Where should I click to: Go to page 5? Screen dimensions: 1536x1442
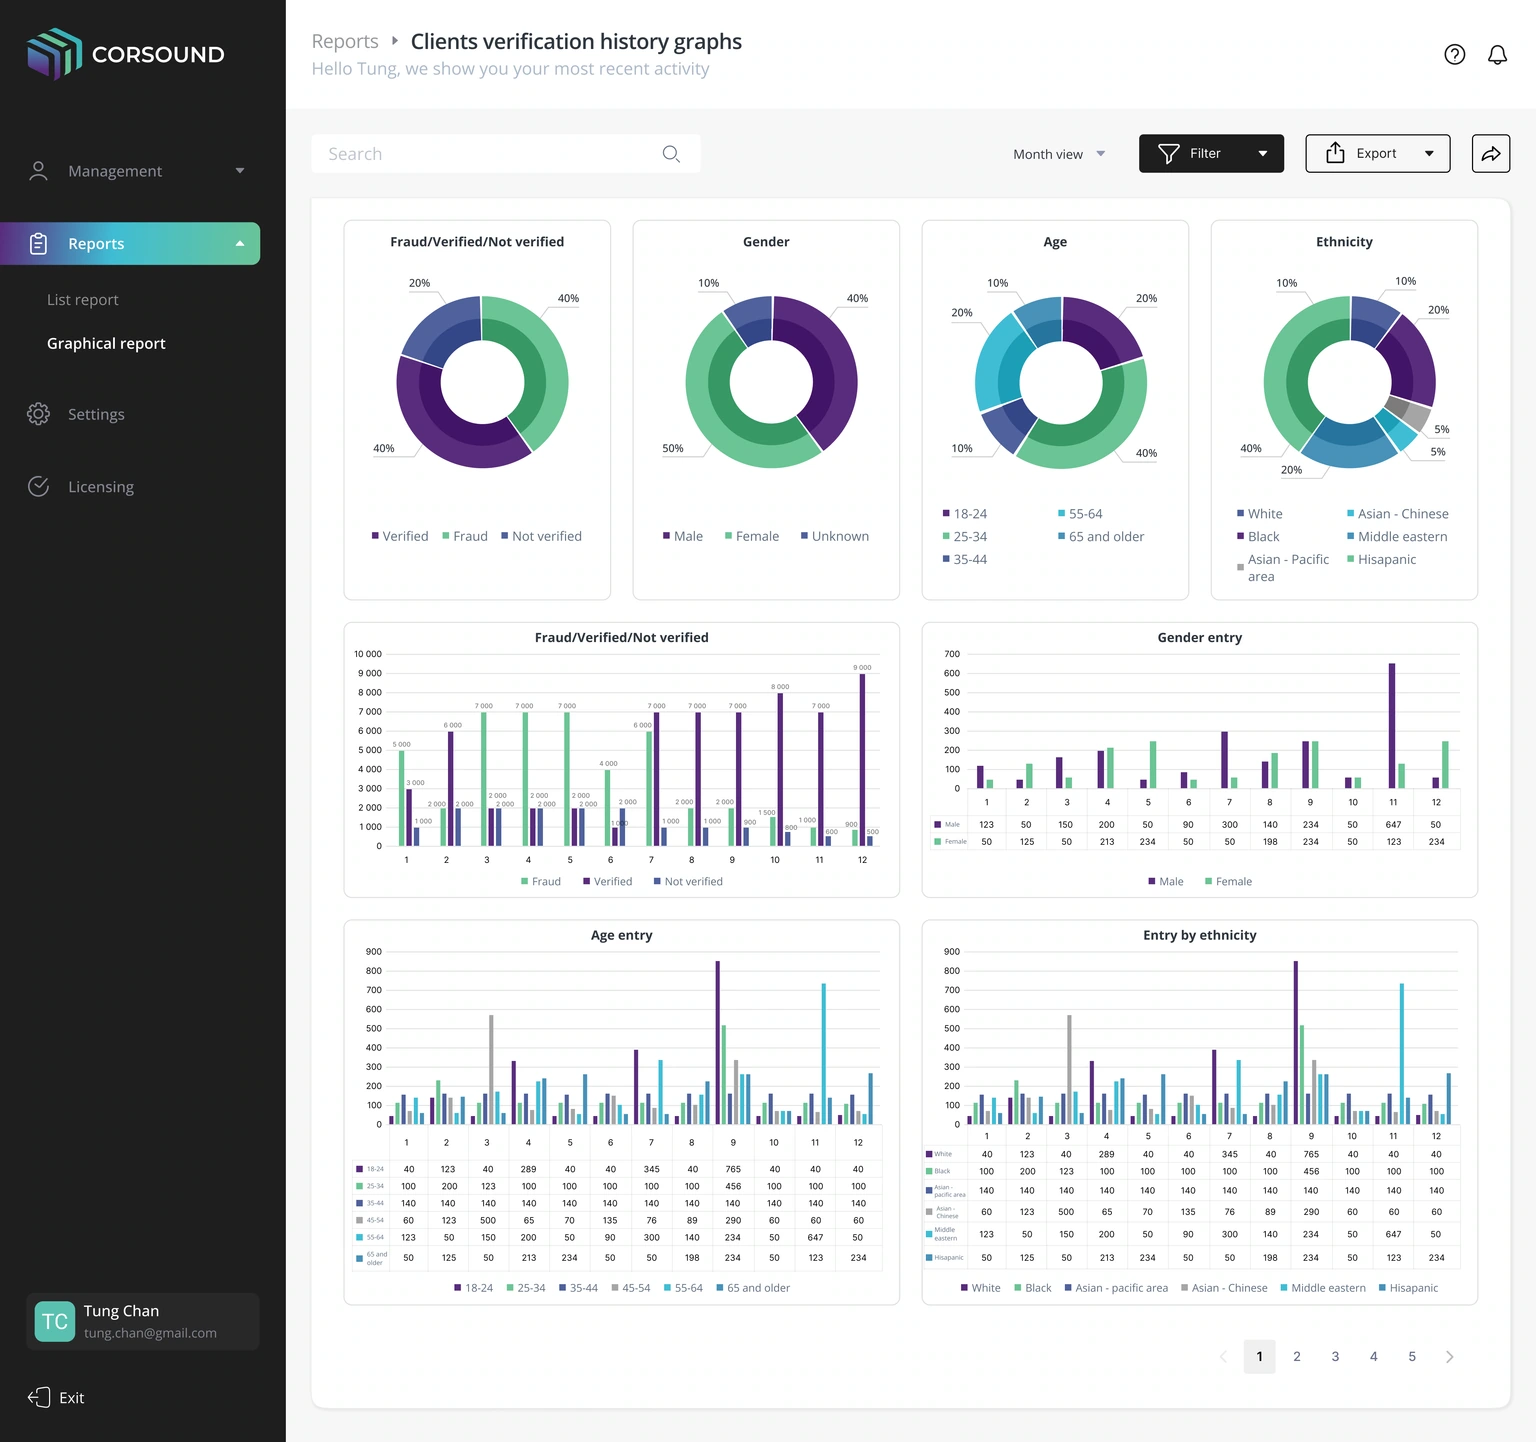point(1412,1357)
